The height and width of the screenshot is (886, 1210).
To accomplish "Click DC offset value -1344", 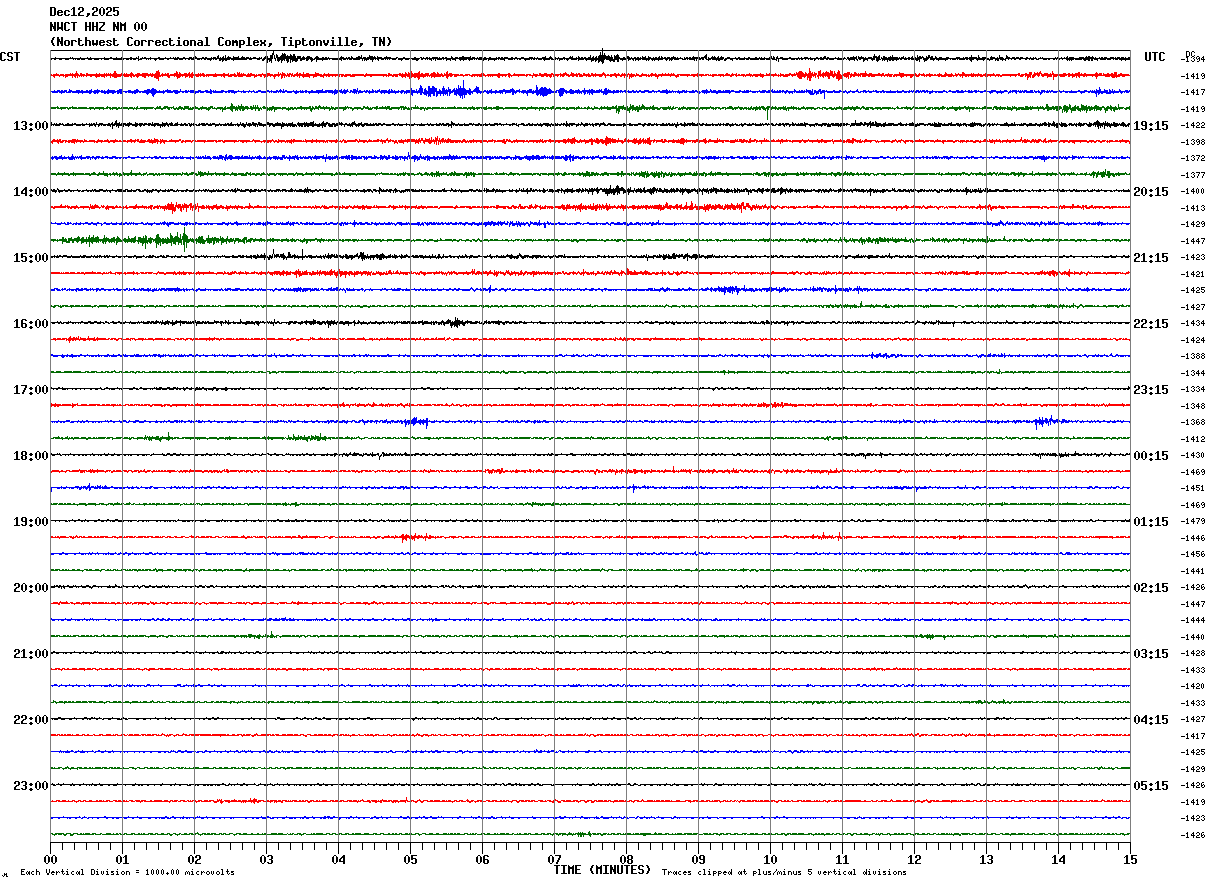I will [1192, 373].
